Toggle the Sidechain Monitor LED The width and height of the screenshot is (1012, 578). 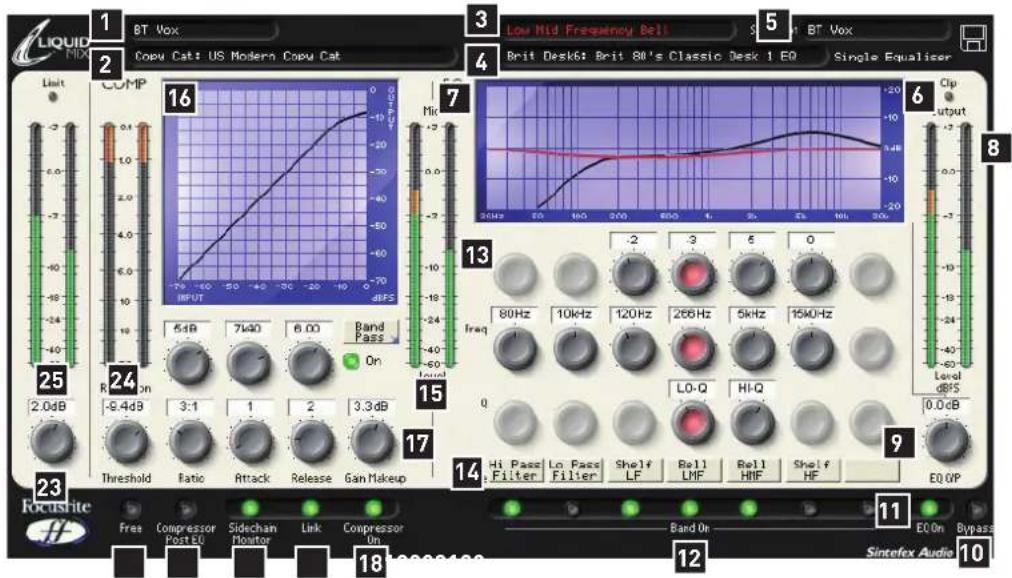pyautogui.click(x=250, y=508)
